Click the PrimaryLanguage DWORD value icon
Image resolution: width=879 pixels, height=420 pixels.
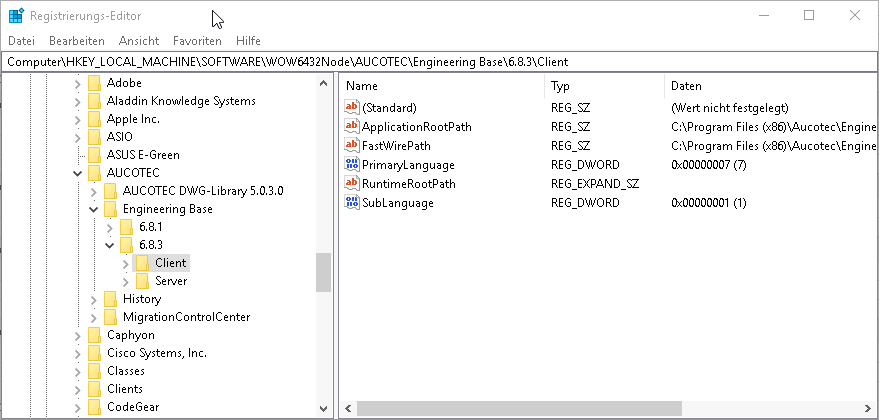pyautogui.click(x=352, y=165)
